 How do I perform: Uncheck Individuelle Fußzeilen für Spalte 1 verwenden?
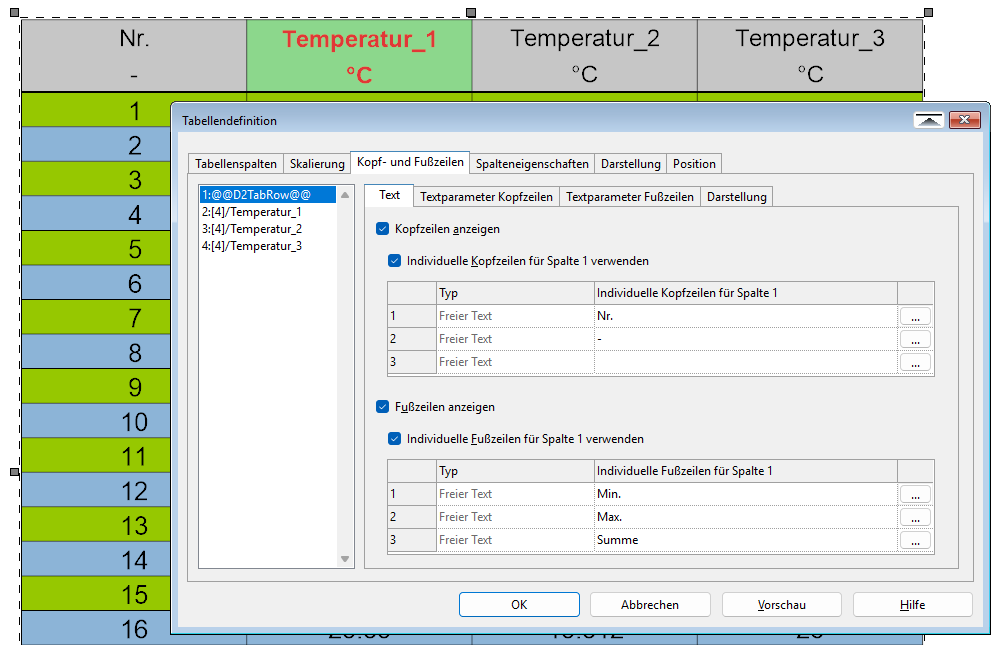pos(394,439)
